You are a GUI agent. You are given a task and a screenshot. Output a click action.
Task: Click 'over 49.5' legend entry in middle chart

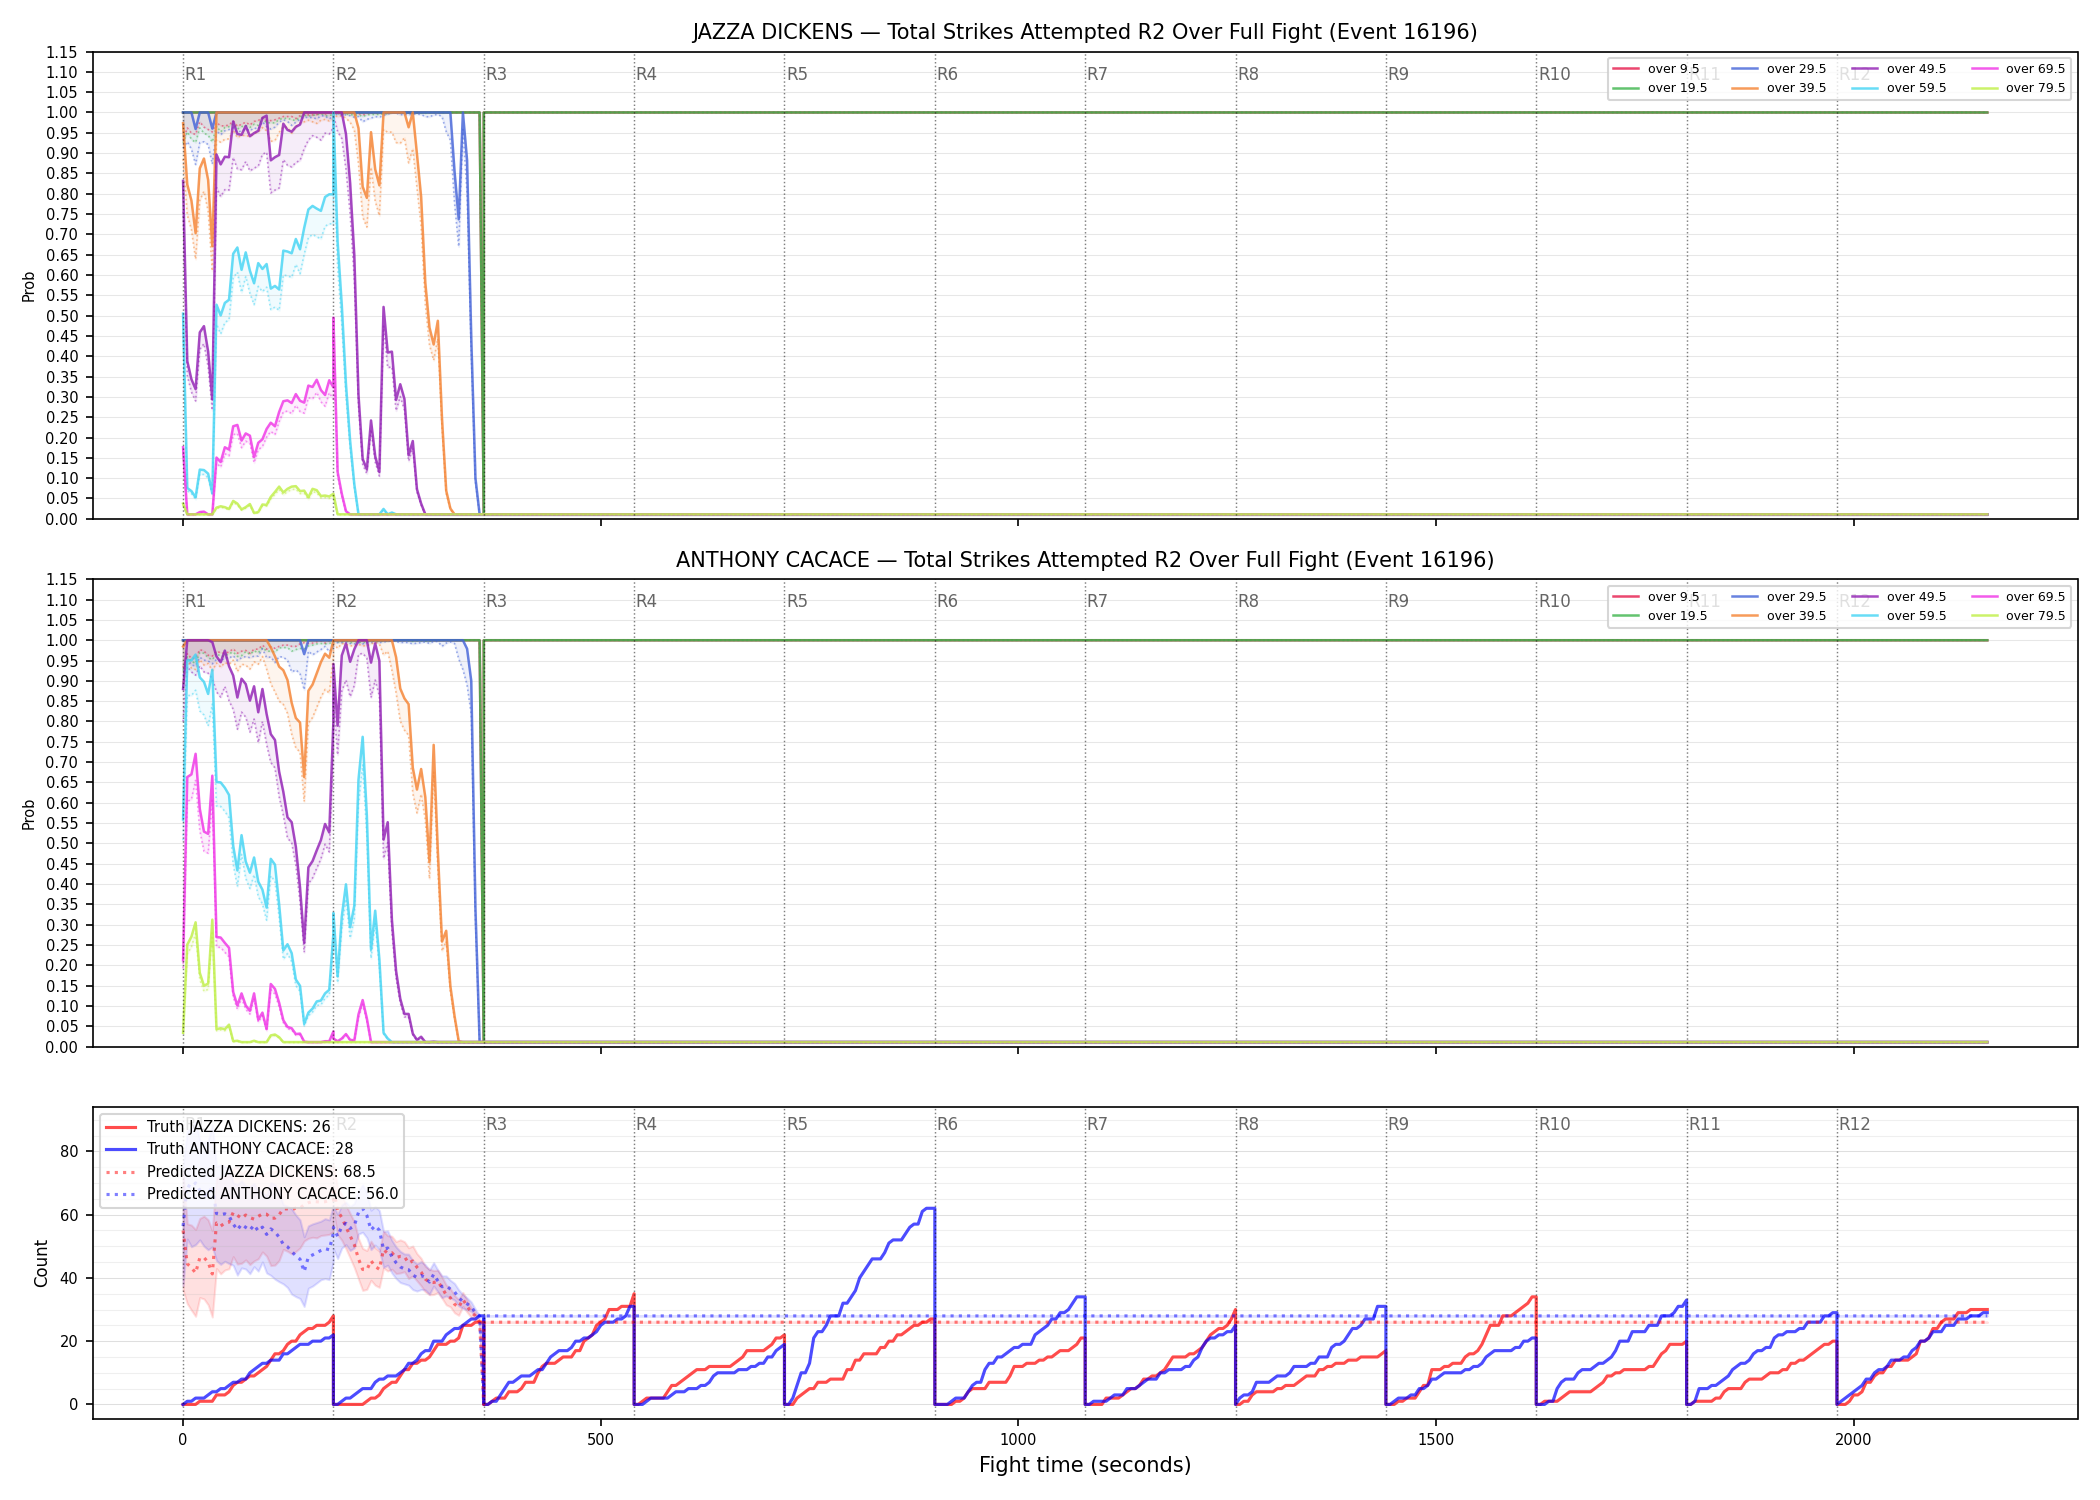1899,597
